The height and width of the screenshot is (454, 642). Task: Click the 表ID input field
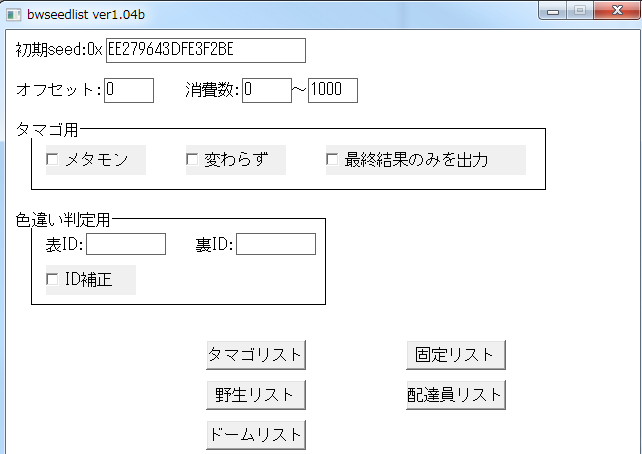point(126,244)
